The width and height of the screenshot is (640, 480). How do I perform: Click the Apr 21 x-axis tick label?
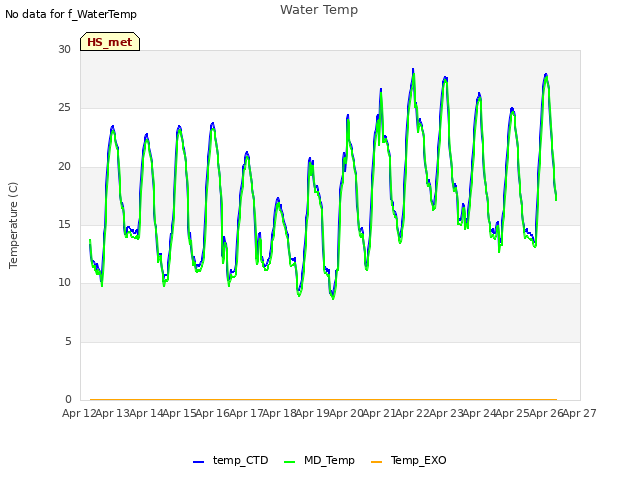pos(379,413)
